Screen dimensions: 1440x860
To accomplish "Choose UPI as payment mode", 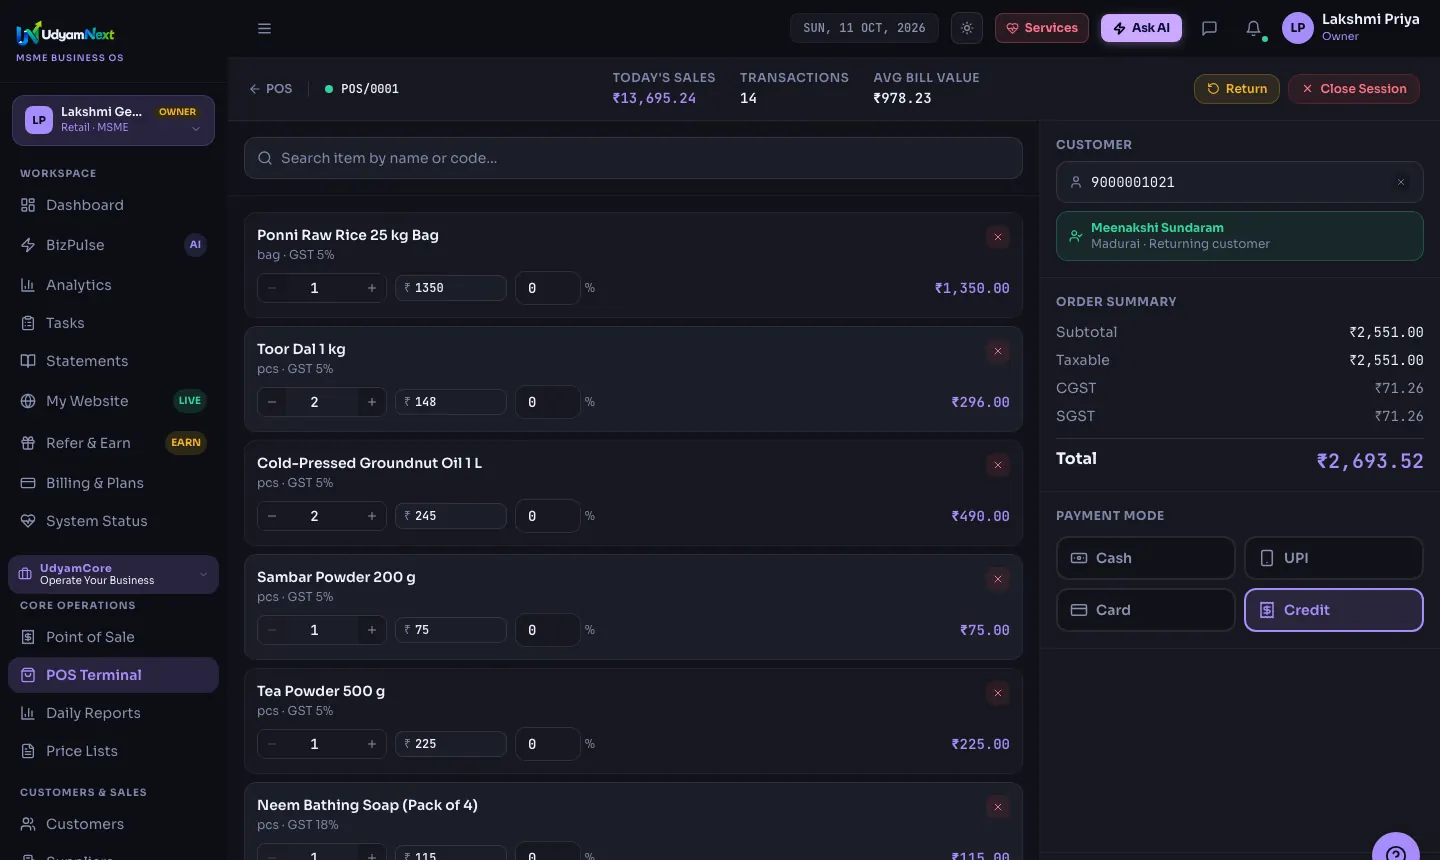I will 1333,558.
